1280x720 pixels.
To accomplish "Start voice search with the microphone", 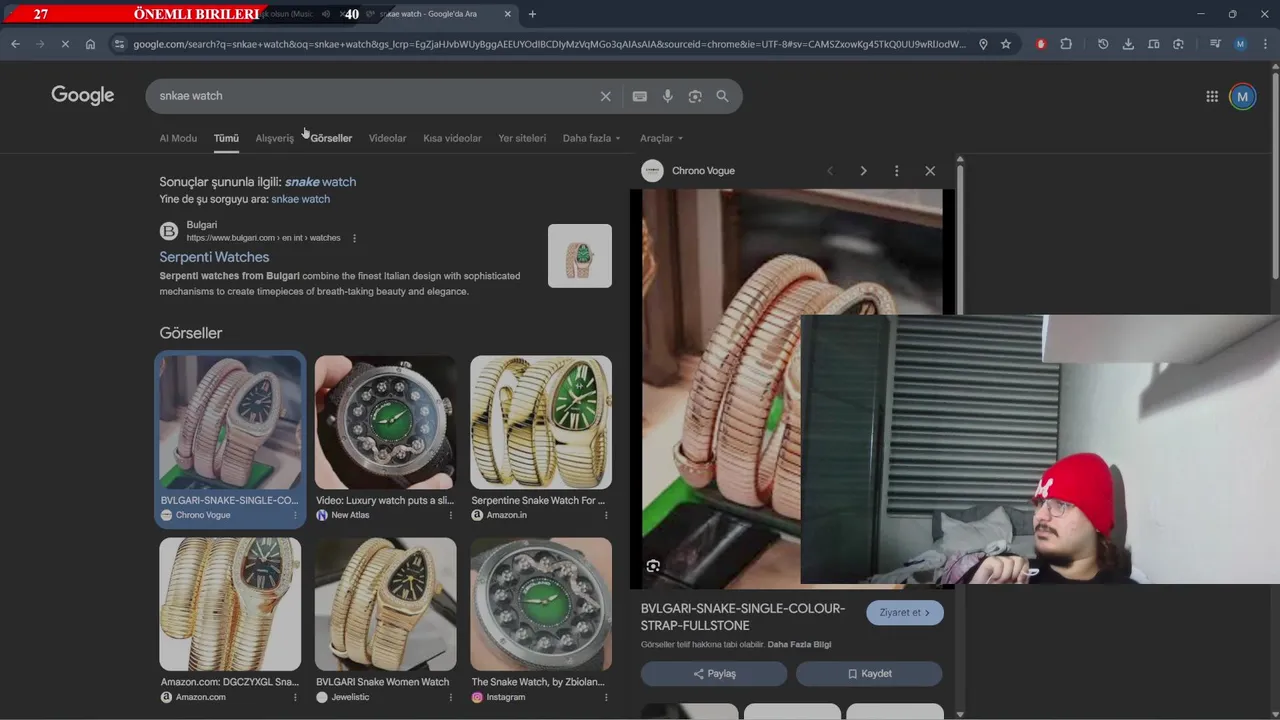I will pos(668,96).
